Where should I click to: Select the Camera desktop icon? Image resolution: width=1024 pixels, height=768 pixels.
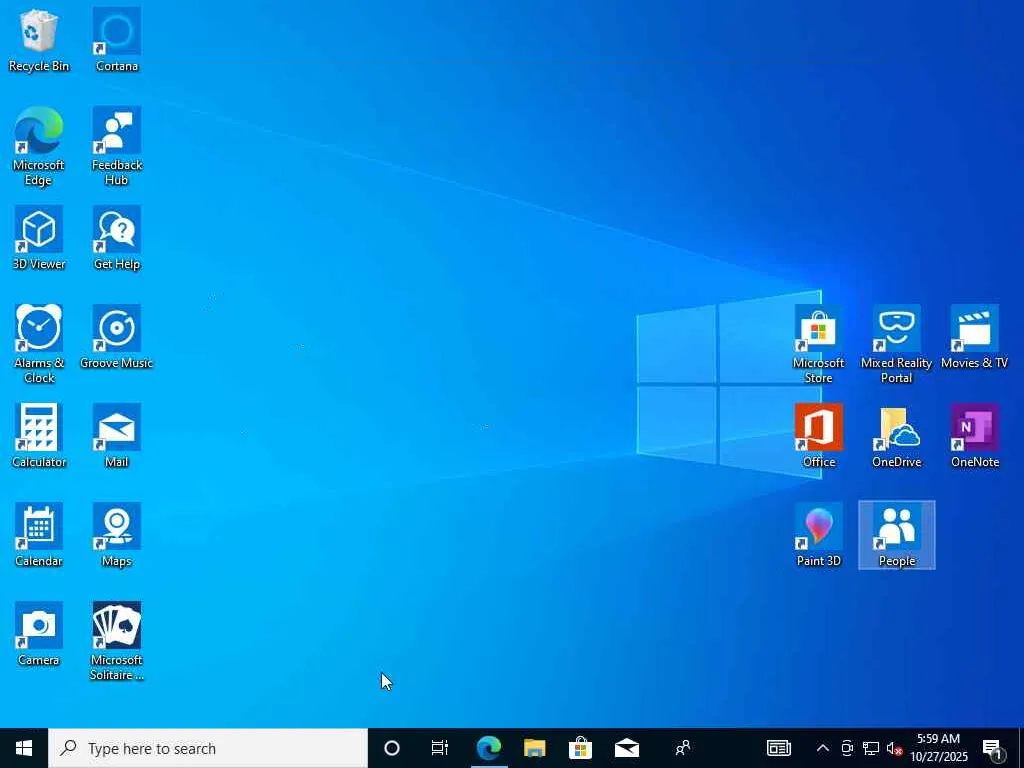[39, 635]
